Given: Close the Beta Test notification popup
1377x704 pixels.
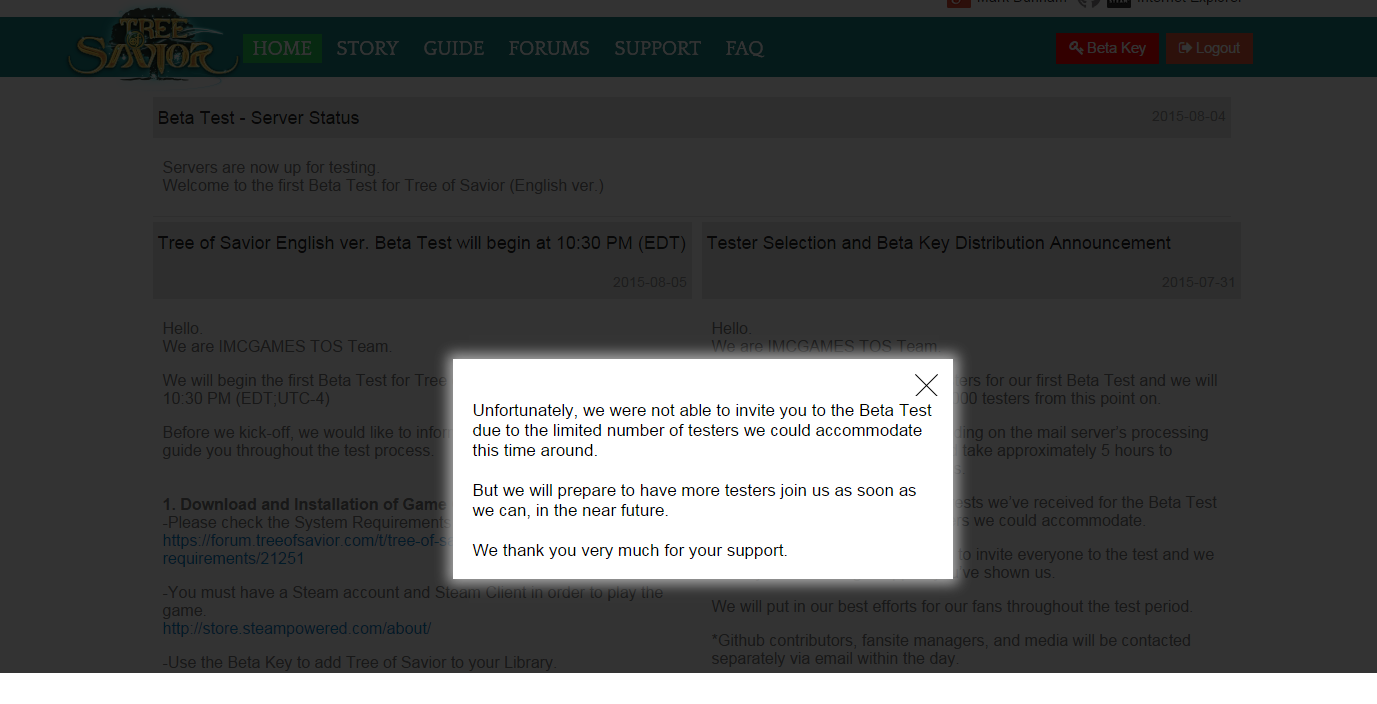Looking at the screenshot, I should (926, 385).
